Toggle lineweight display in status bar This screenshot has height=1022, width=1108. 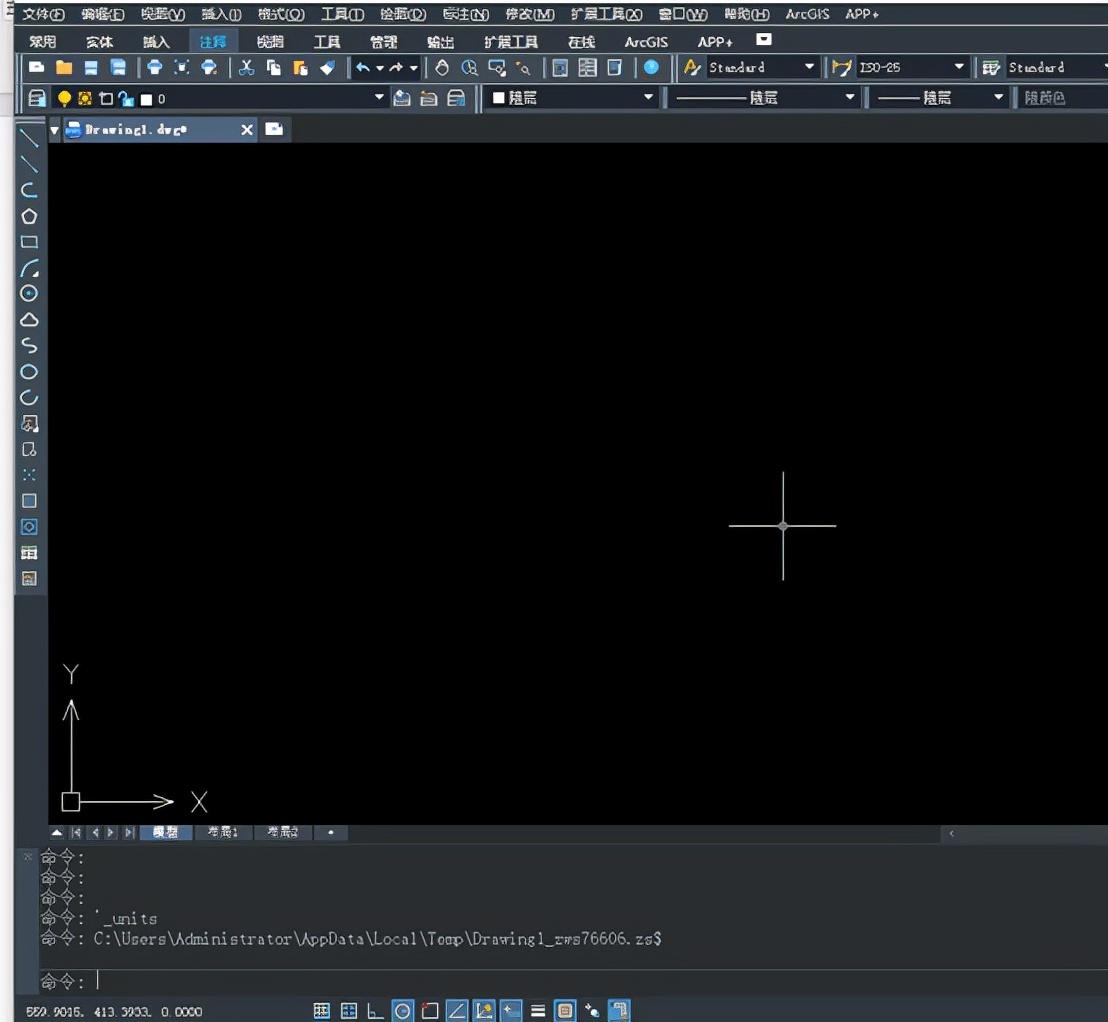(538, 1011)
